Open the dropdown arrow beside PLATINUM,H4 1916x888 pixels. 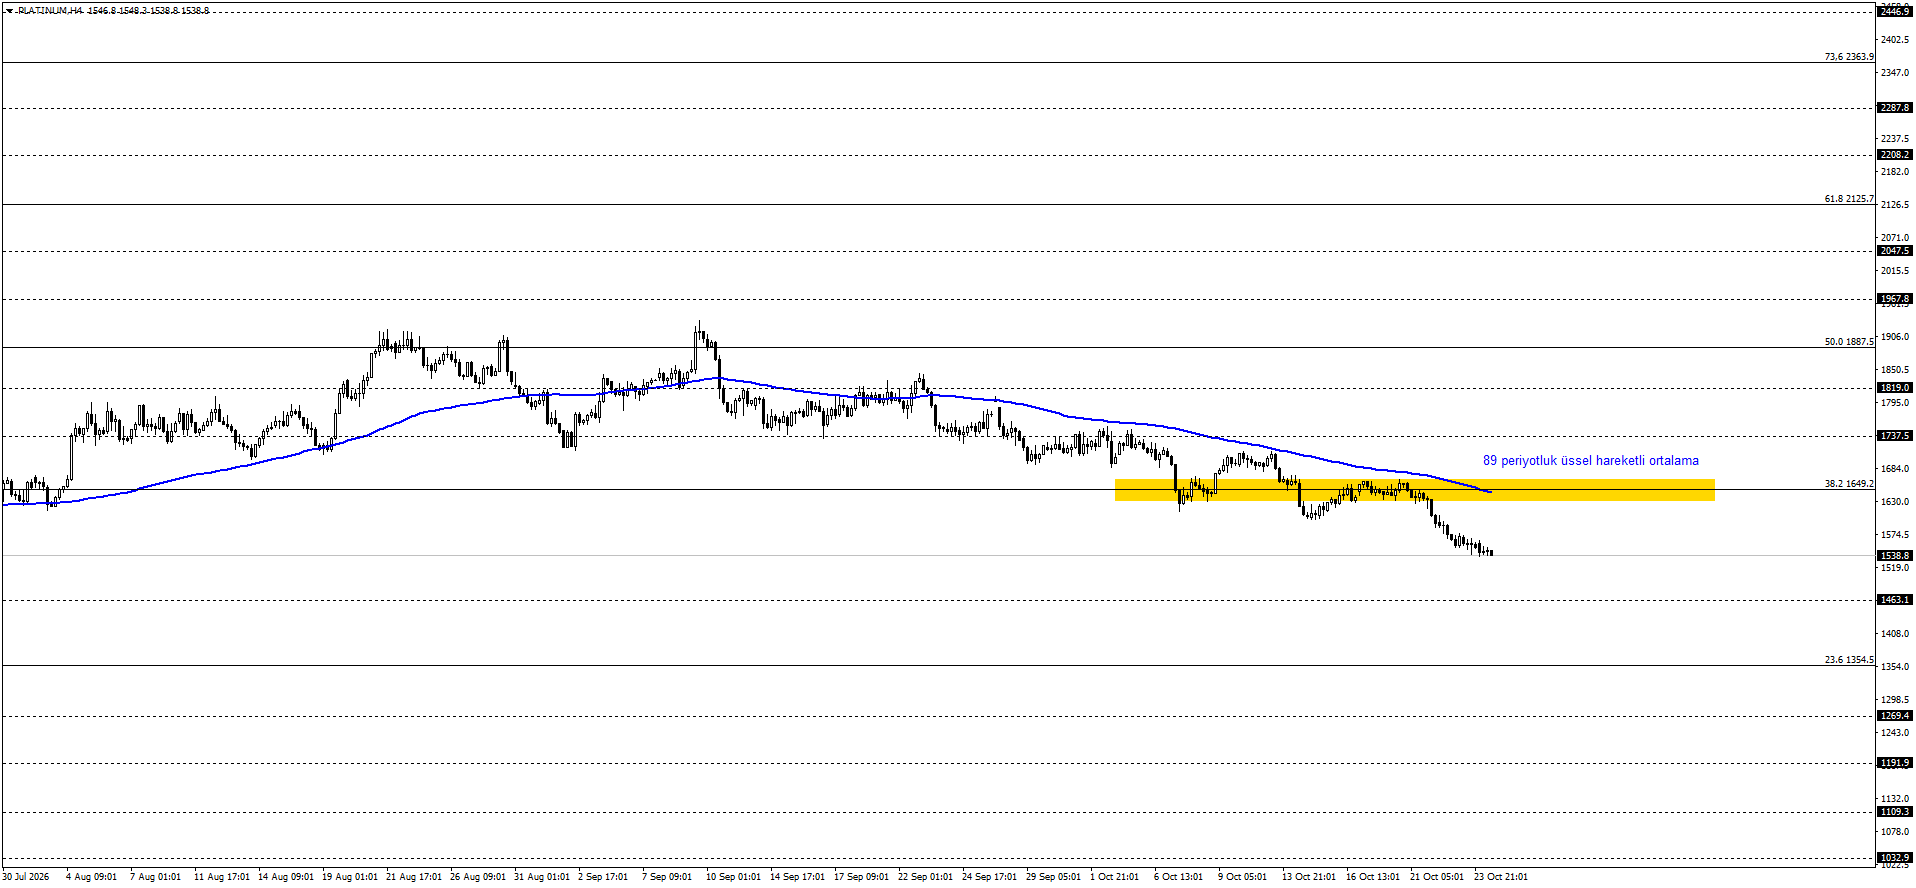click(9, 10)
